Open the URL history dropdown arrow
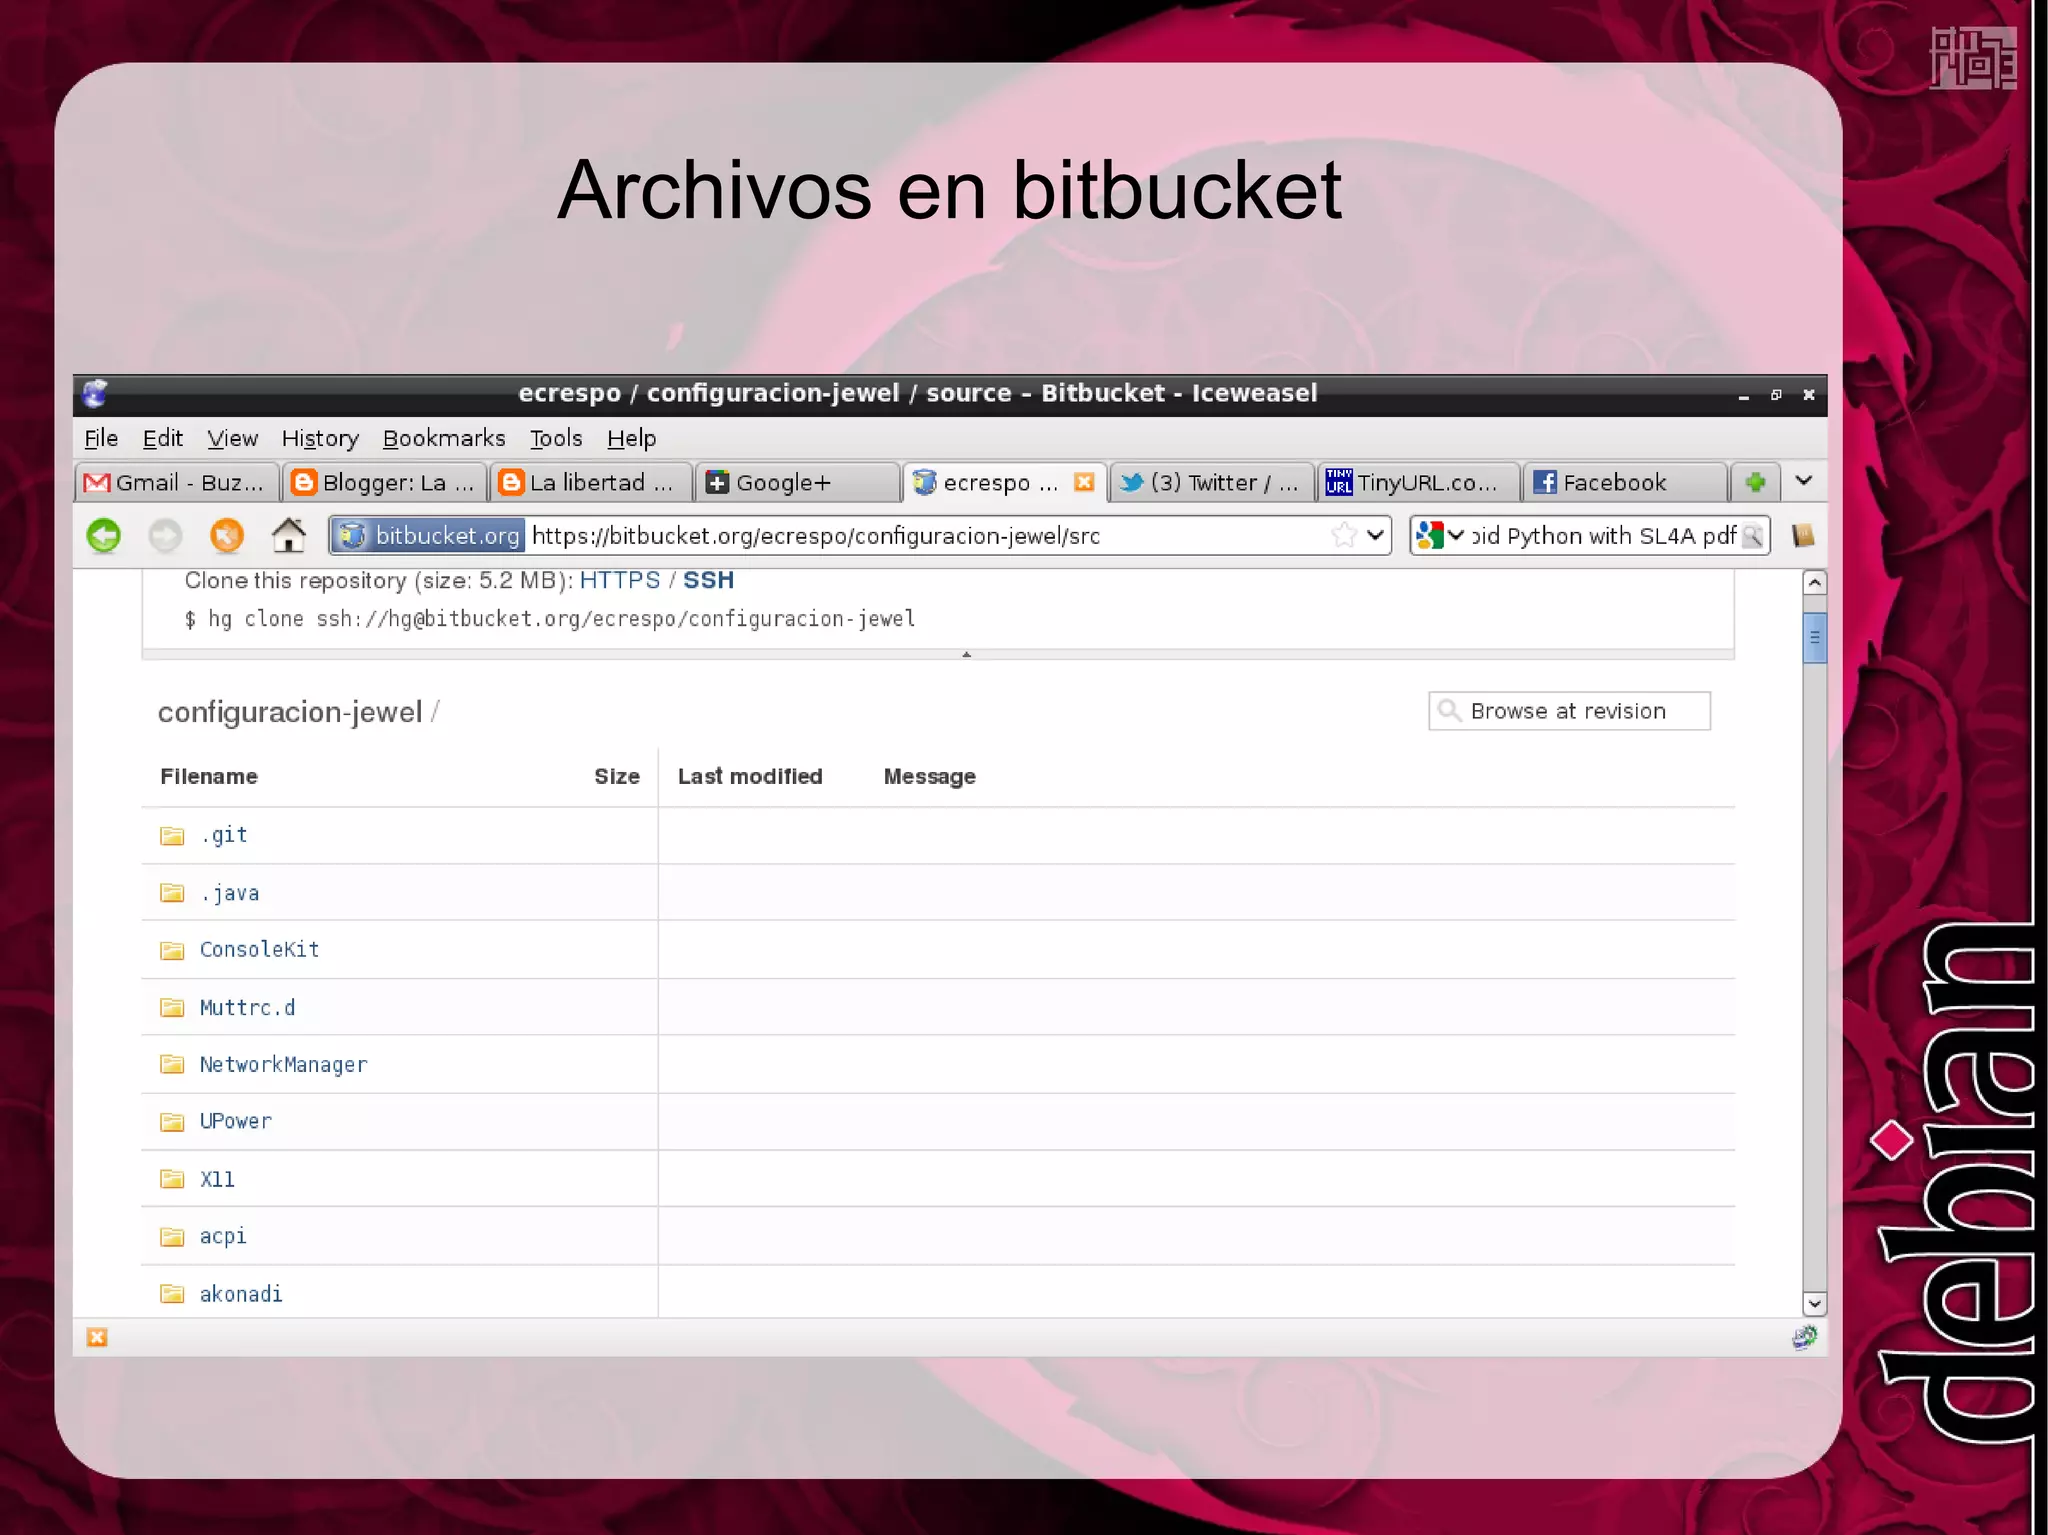The image size is (2048, 1535). click(x=1376, y=535)
